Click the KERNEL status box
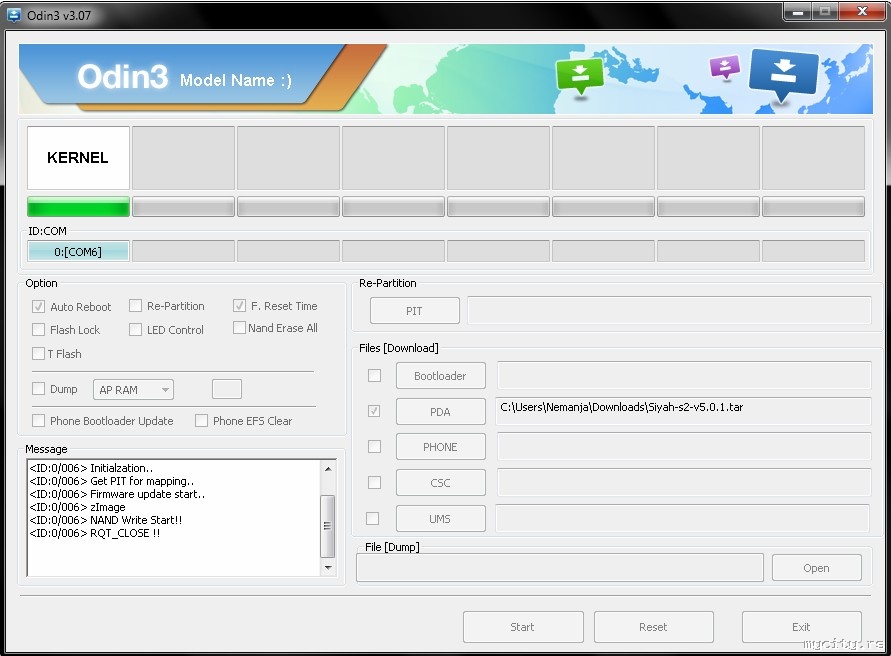The height and width of the screenshot is (656, 891). (78, 158)
